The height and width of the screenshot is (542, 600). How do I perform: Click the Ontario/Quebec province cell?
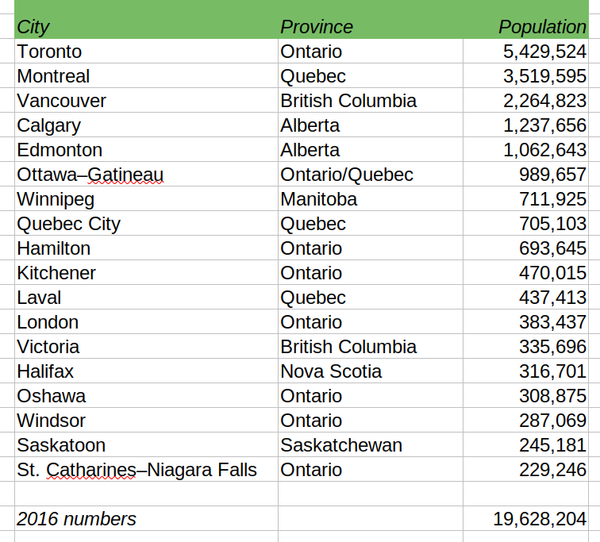pos(371,175)
